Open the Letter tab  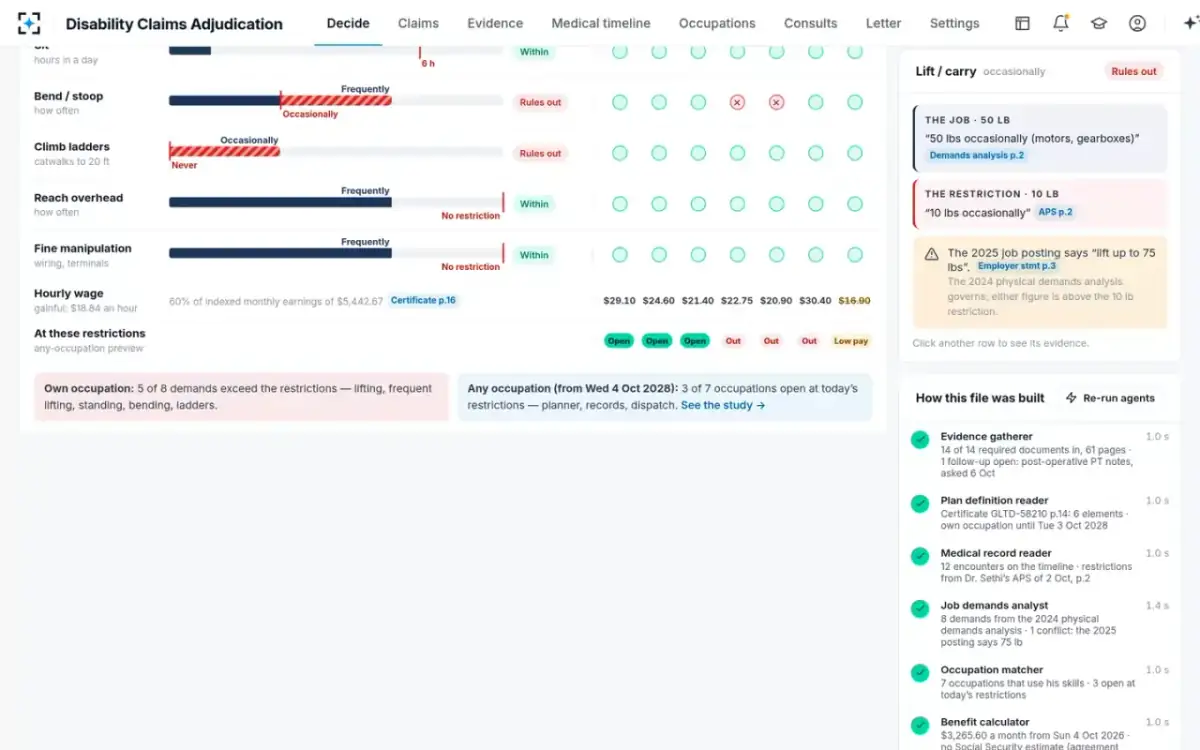coord(883,23)
